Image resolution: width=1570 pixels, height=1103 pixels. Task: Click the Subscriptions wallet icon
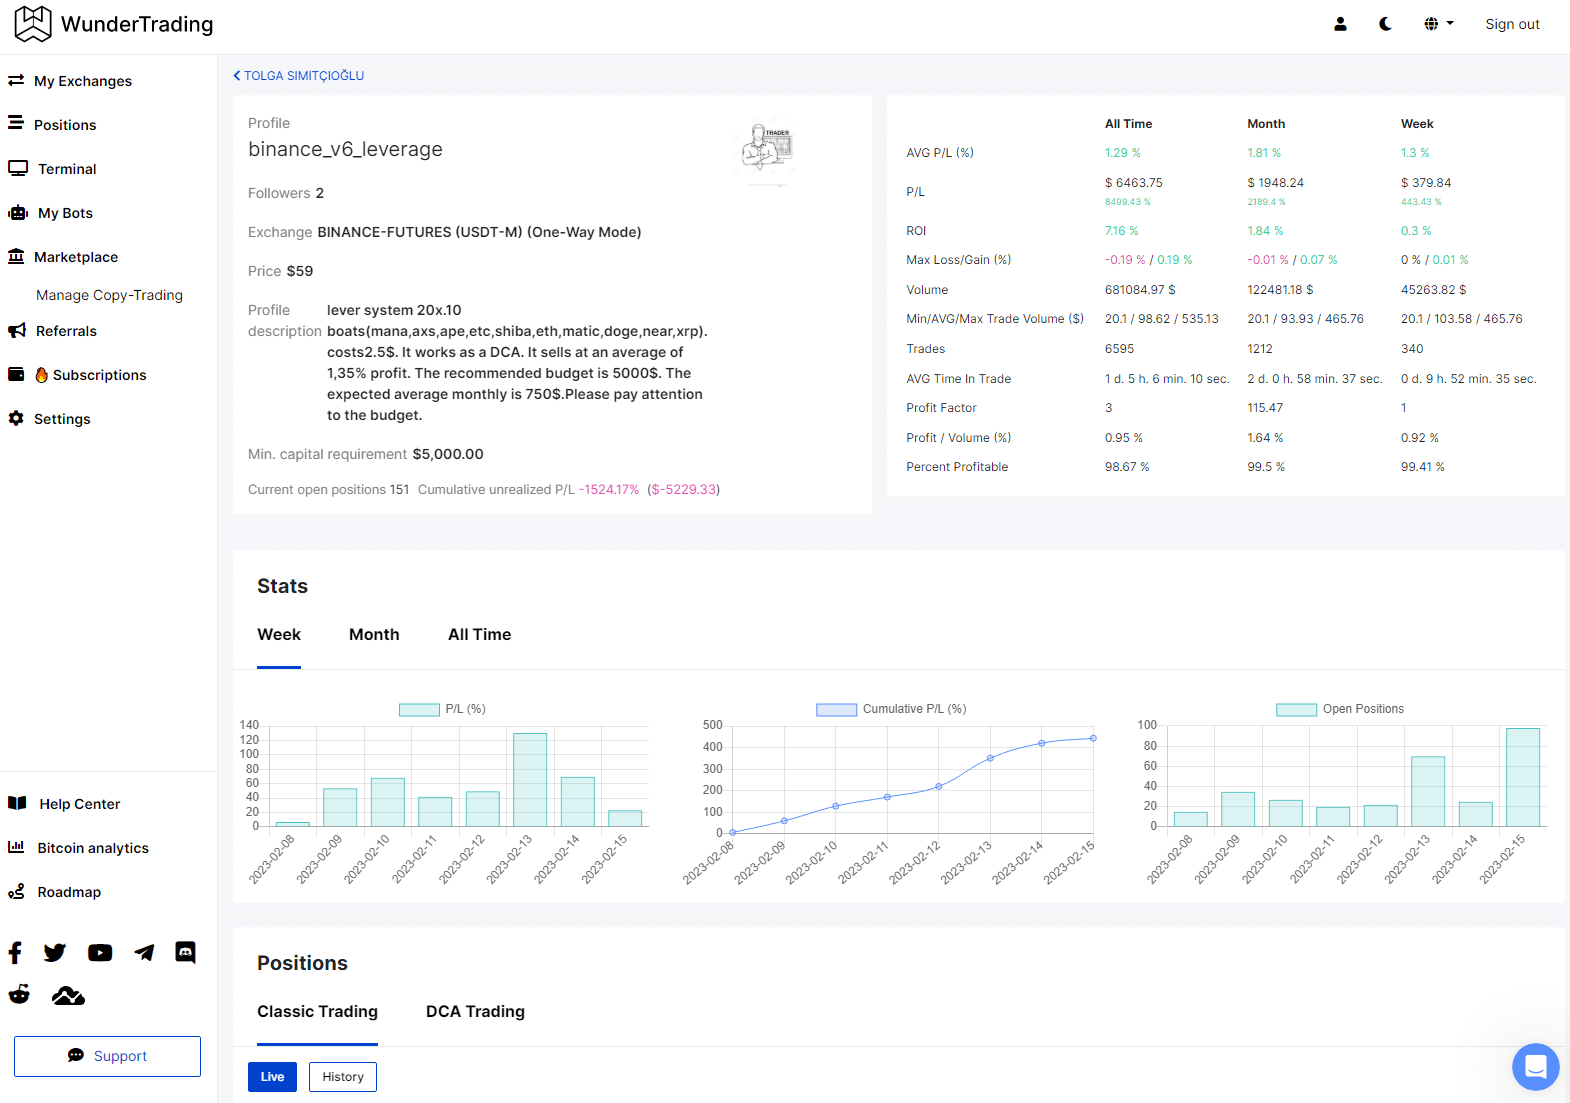pos(16,374)
